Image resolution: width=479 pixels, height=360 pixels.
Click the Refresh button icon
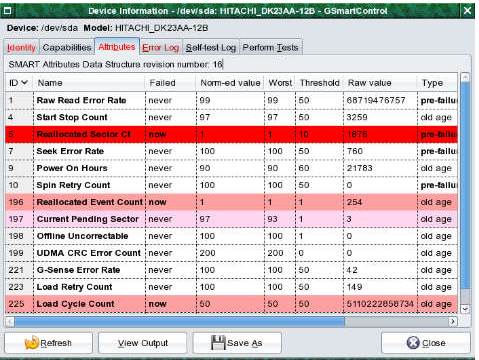(32, 343)
